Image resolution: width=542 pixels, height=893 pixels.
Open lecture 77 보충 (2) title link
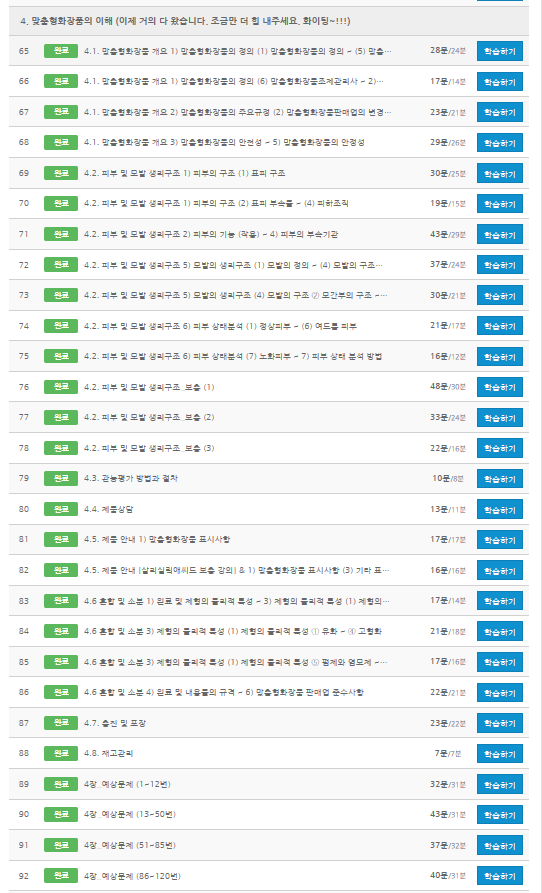[x=149, y=417]
